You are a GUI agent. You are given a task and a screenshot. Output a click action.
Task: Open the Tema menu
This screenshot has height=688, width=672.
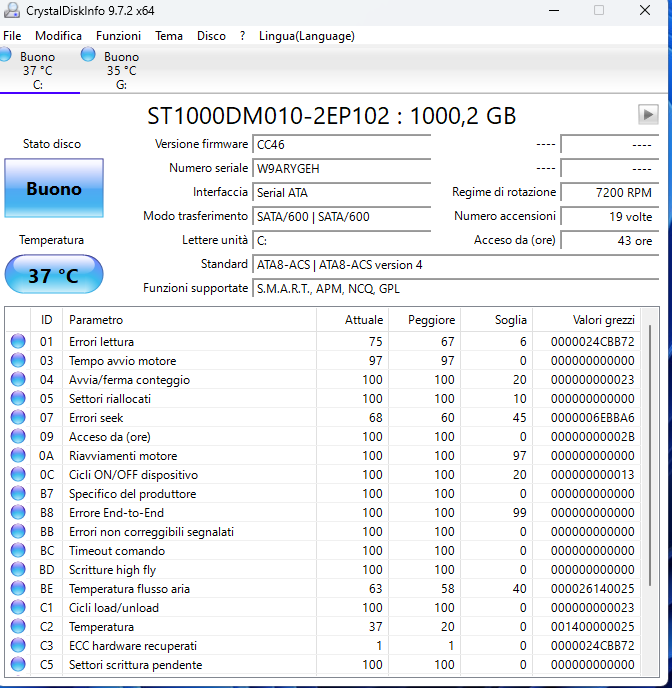point(169,36)
